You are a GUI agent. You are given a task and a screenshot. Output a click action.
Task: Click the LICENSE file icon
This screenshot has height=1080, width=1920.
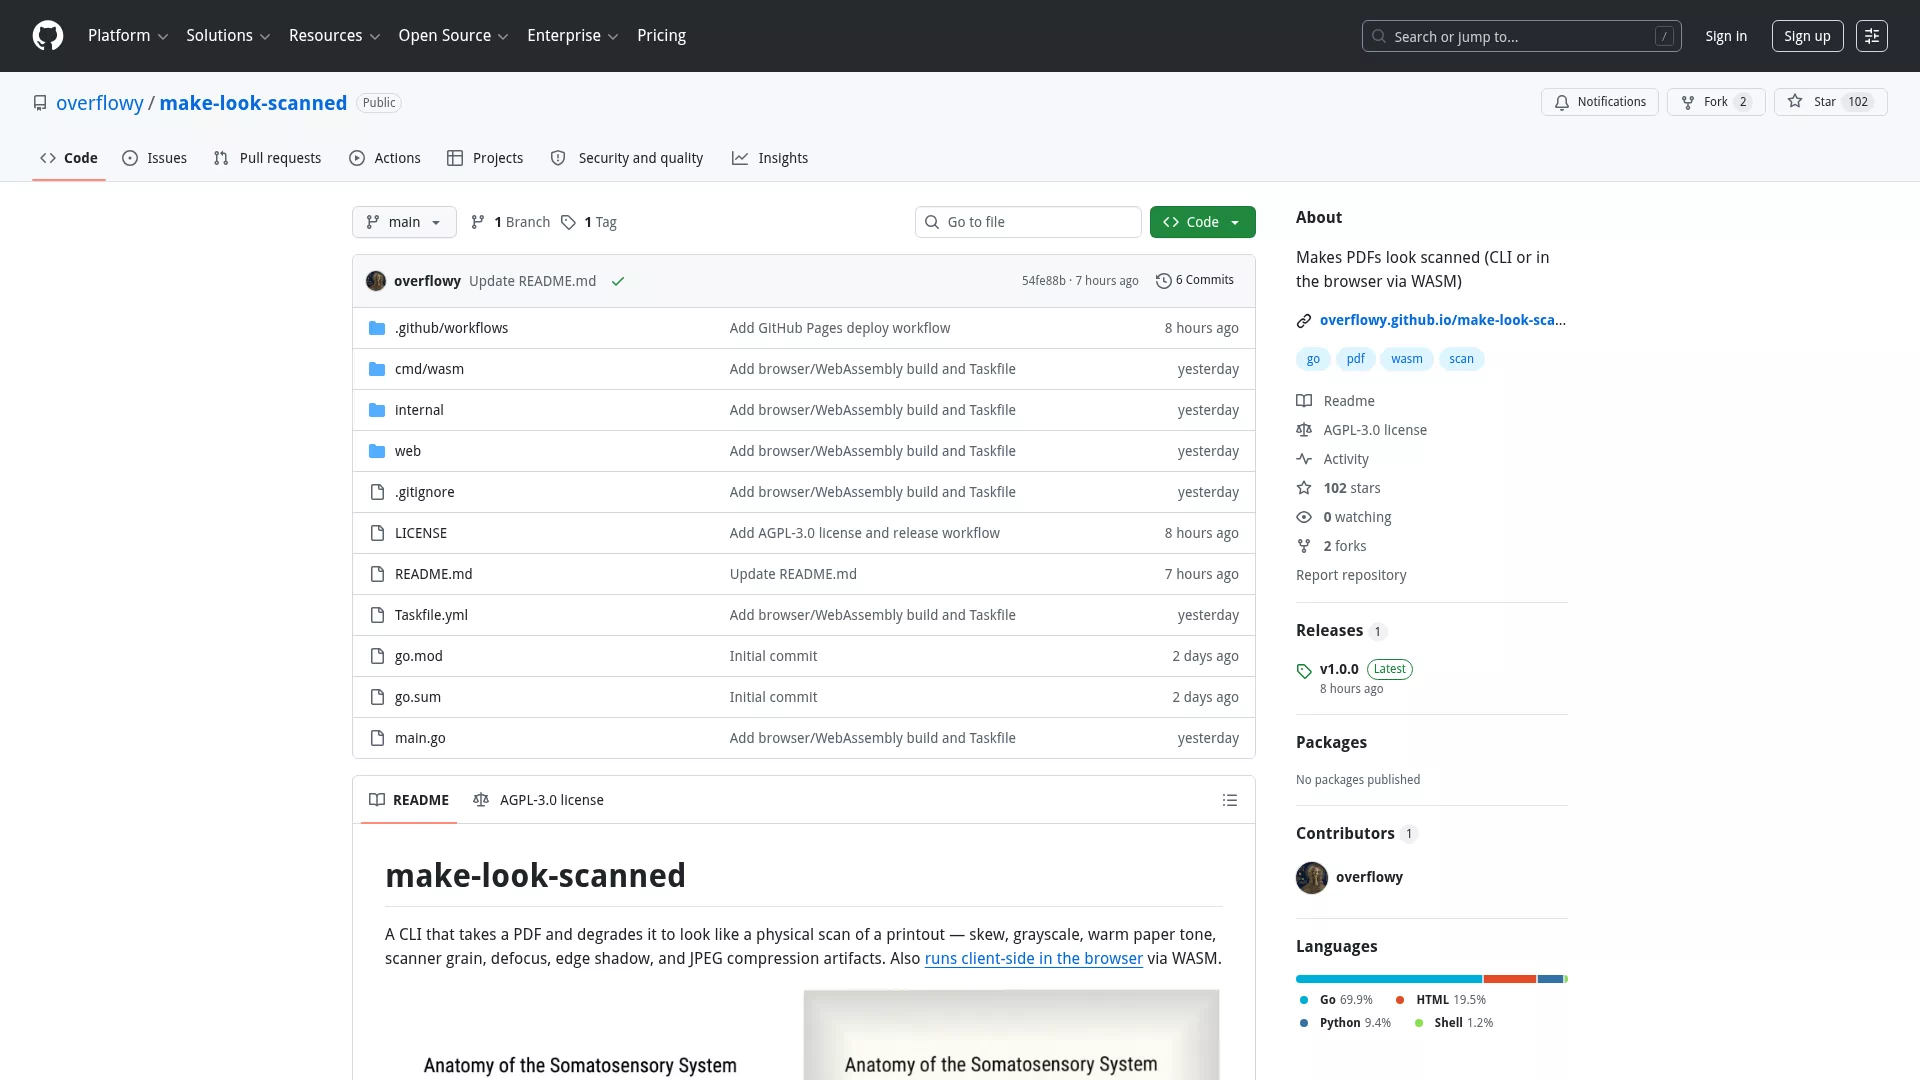click(377, 533)
